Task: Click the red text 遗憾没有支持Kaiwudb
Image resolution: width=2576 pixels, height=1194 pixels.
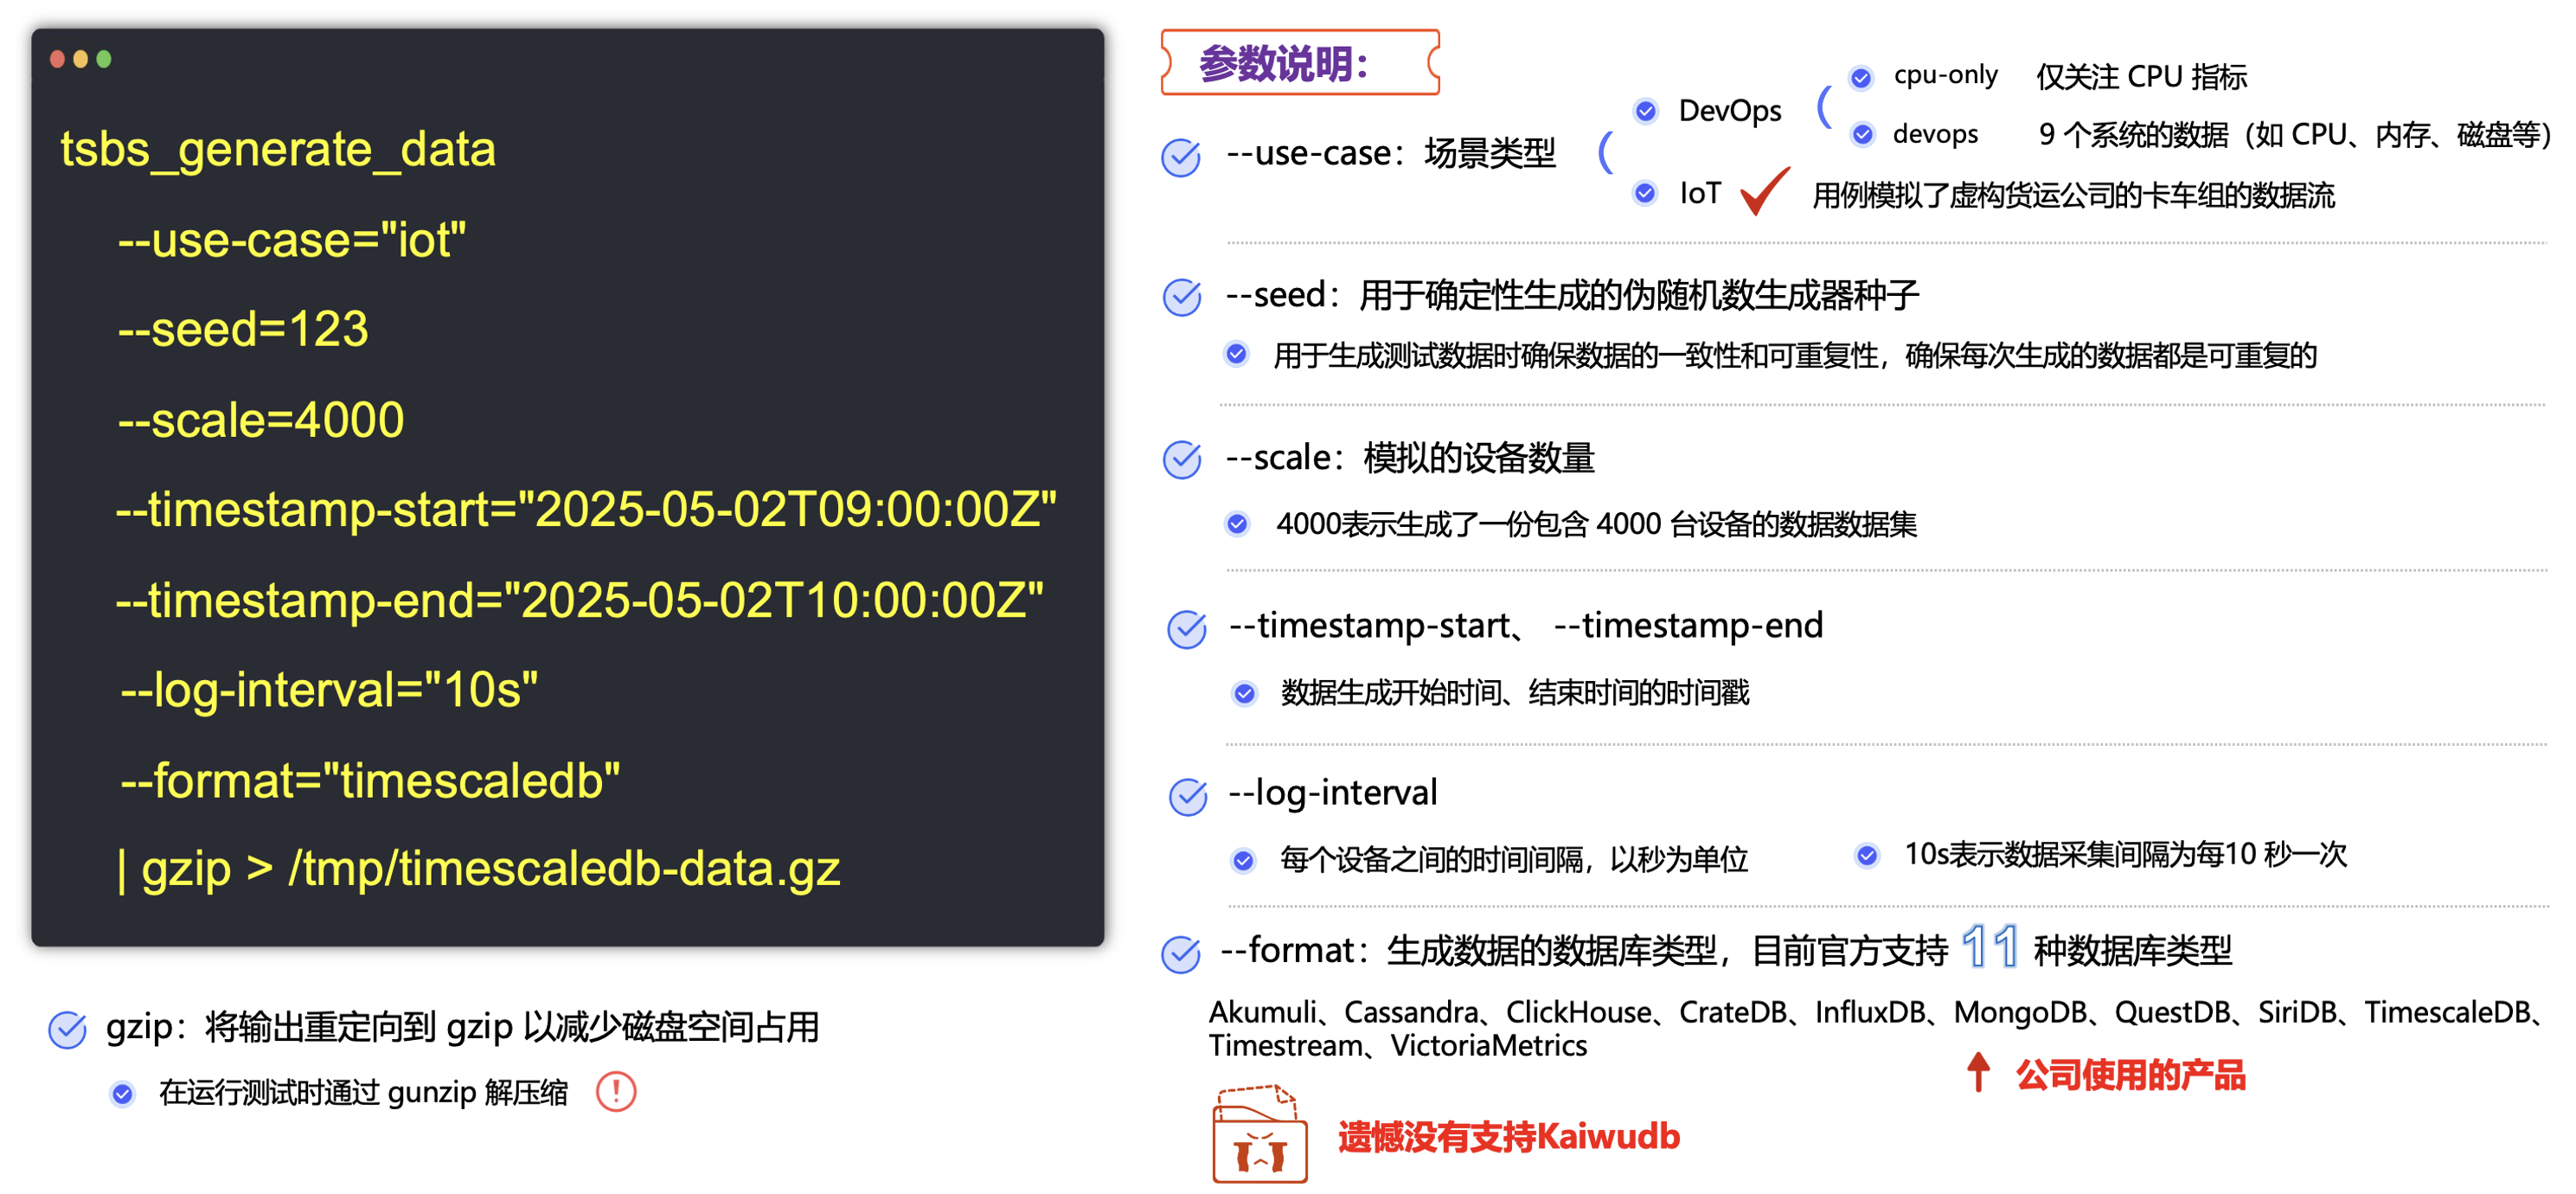Action: [1508, 1137]
